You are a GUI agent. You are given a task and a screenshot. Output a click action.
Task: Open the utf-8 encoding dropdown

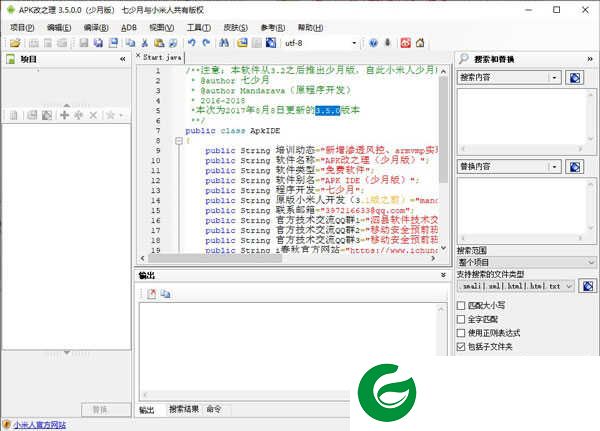tap(354, 43)
